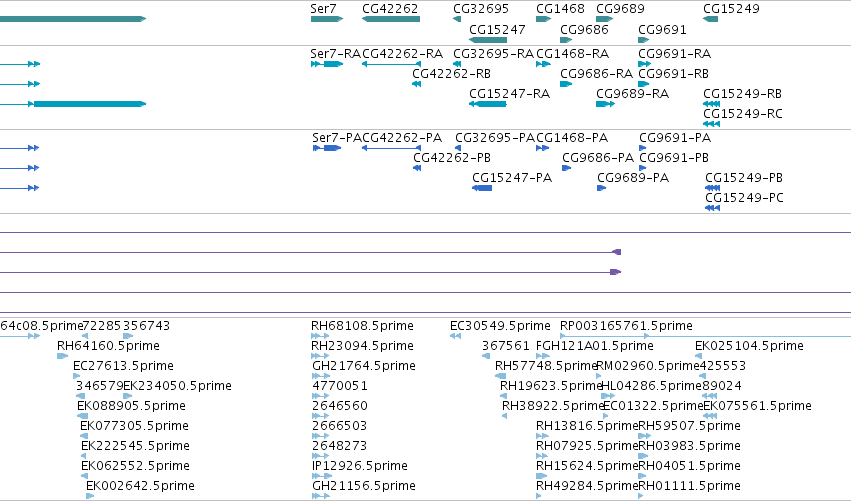851x501 pixels.
Task: Click the EK088905.5prime EST label
Action: (131, 406)
